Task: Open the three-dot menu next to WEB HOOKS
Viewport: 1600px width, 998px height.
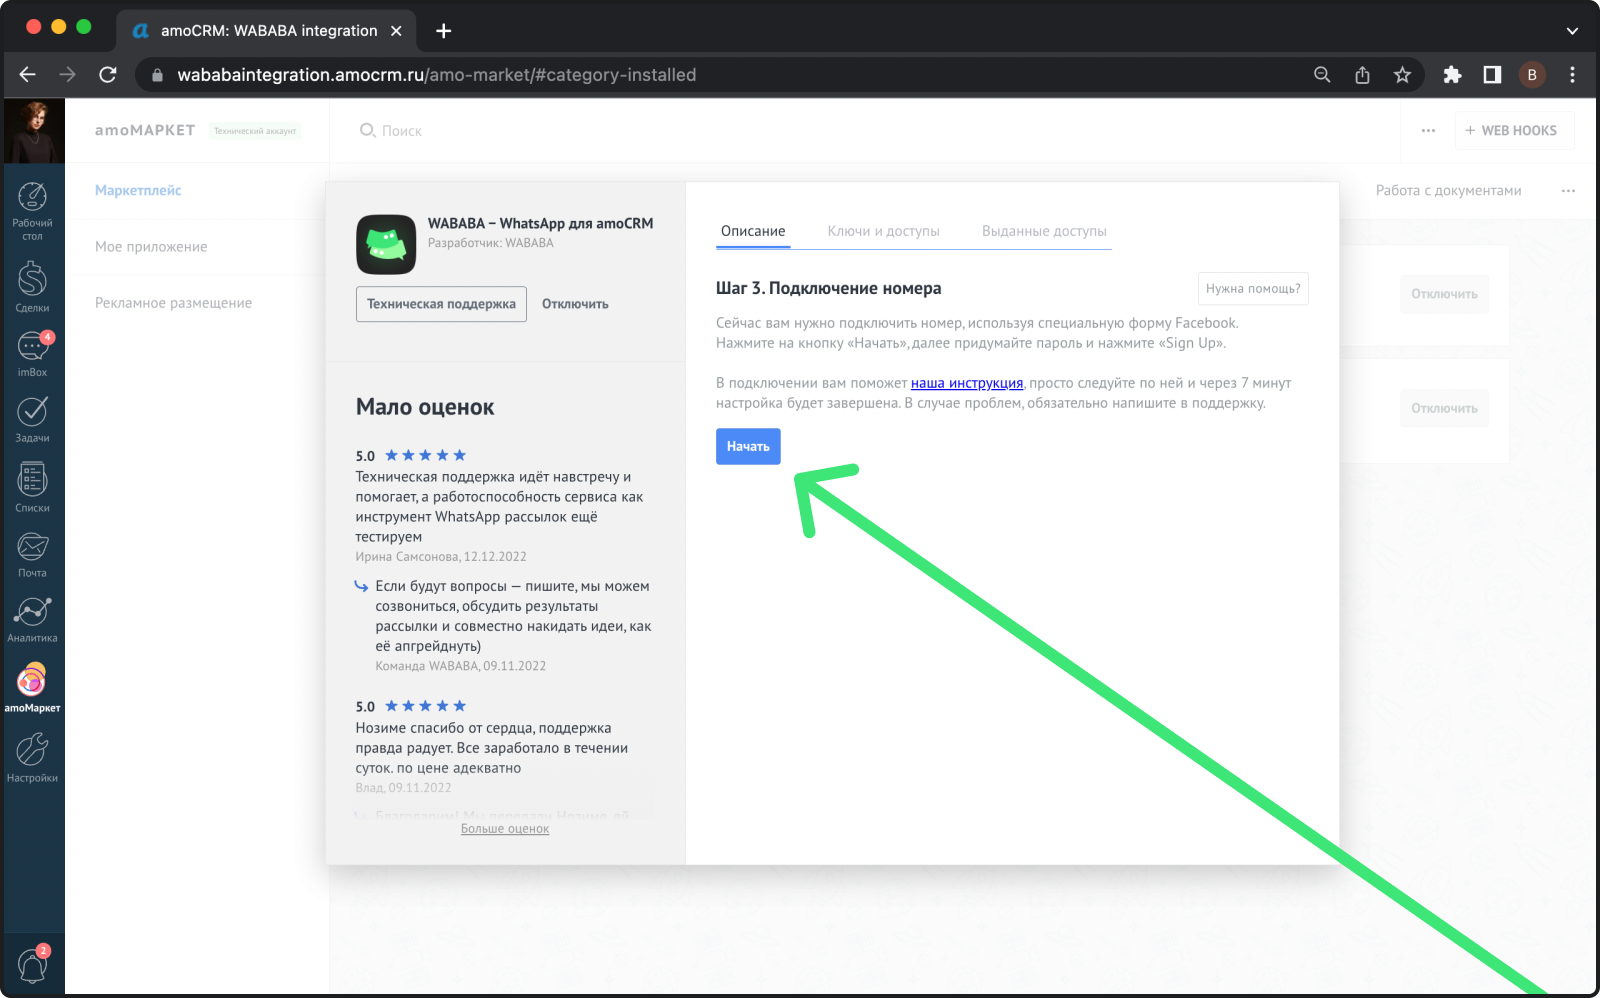Action: pos(1428,131)
